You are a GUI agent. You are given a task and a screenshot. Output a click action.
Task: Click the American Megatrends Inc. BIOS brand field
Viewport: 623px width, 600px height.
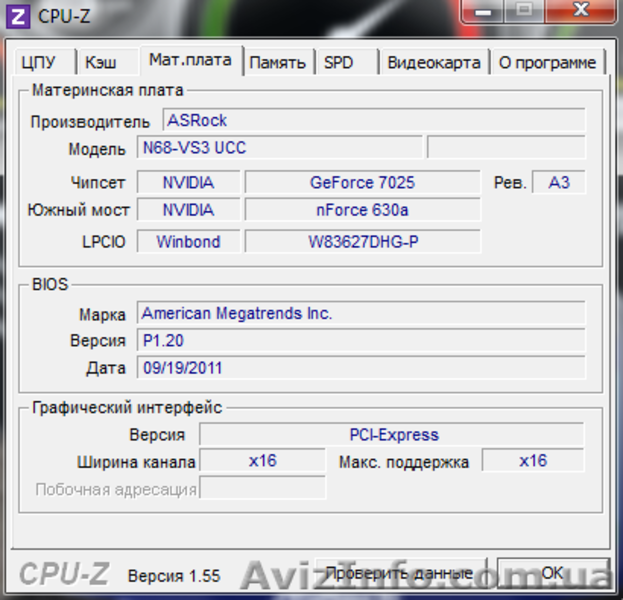click(360, 313)
